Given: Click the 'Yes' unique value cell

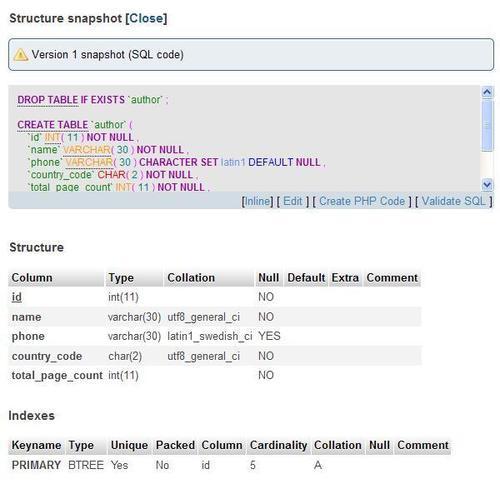Looking at the screenshot, I should [x=119, y=465].
